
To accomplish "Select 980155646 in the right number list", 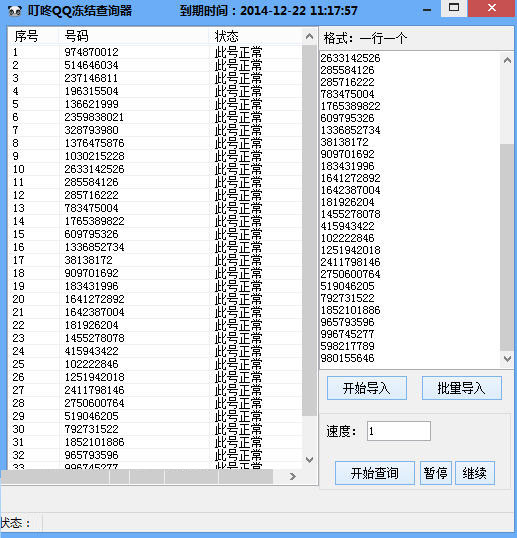I will pyautogui.click(x=347, y=358).
